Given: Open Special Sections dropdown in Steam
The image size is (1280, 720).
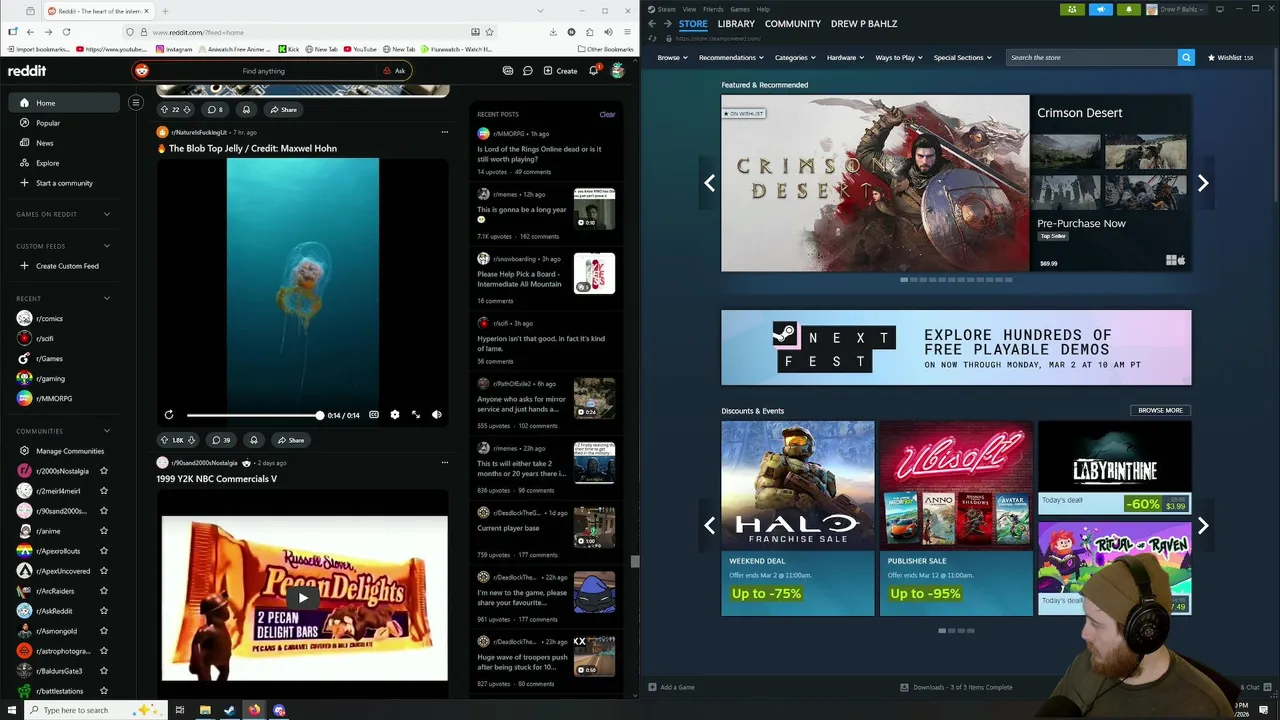Looking at the screenshot, I should coord(962,58).
